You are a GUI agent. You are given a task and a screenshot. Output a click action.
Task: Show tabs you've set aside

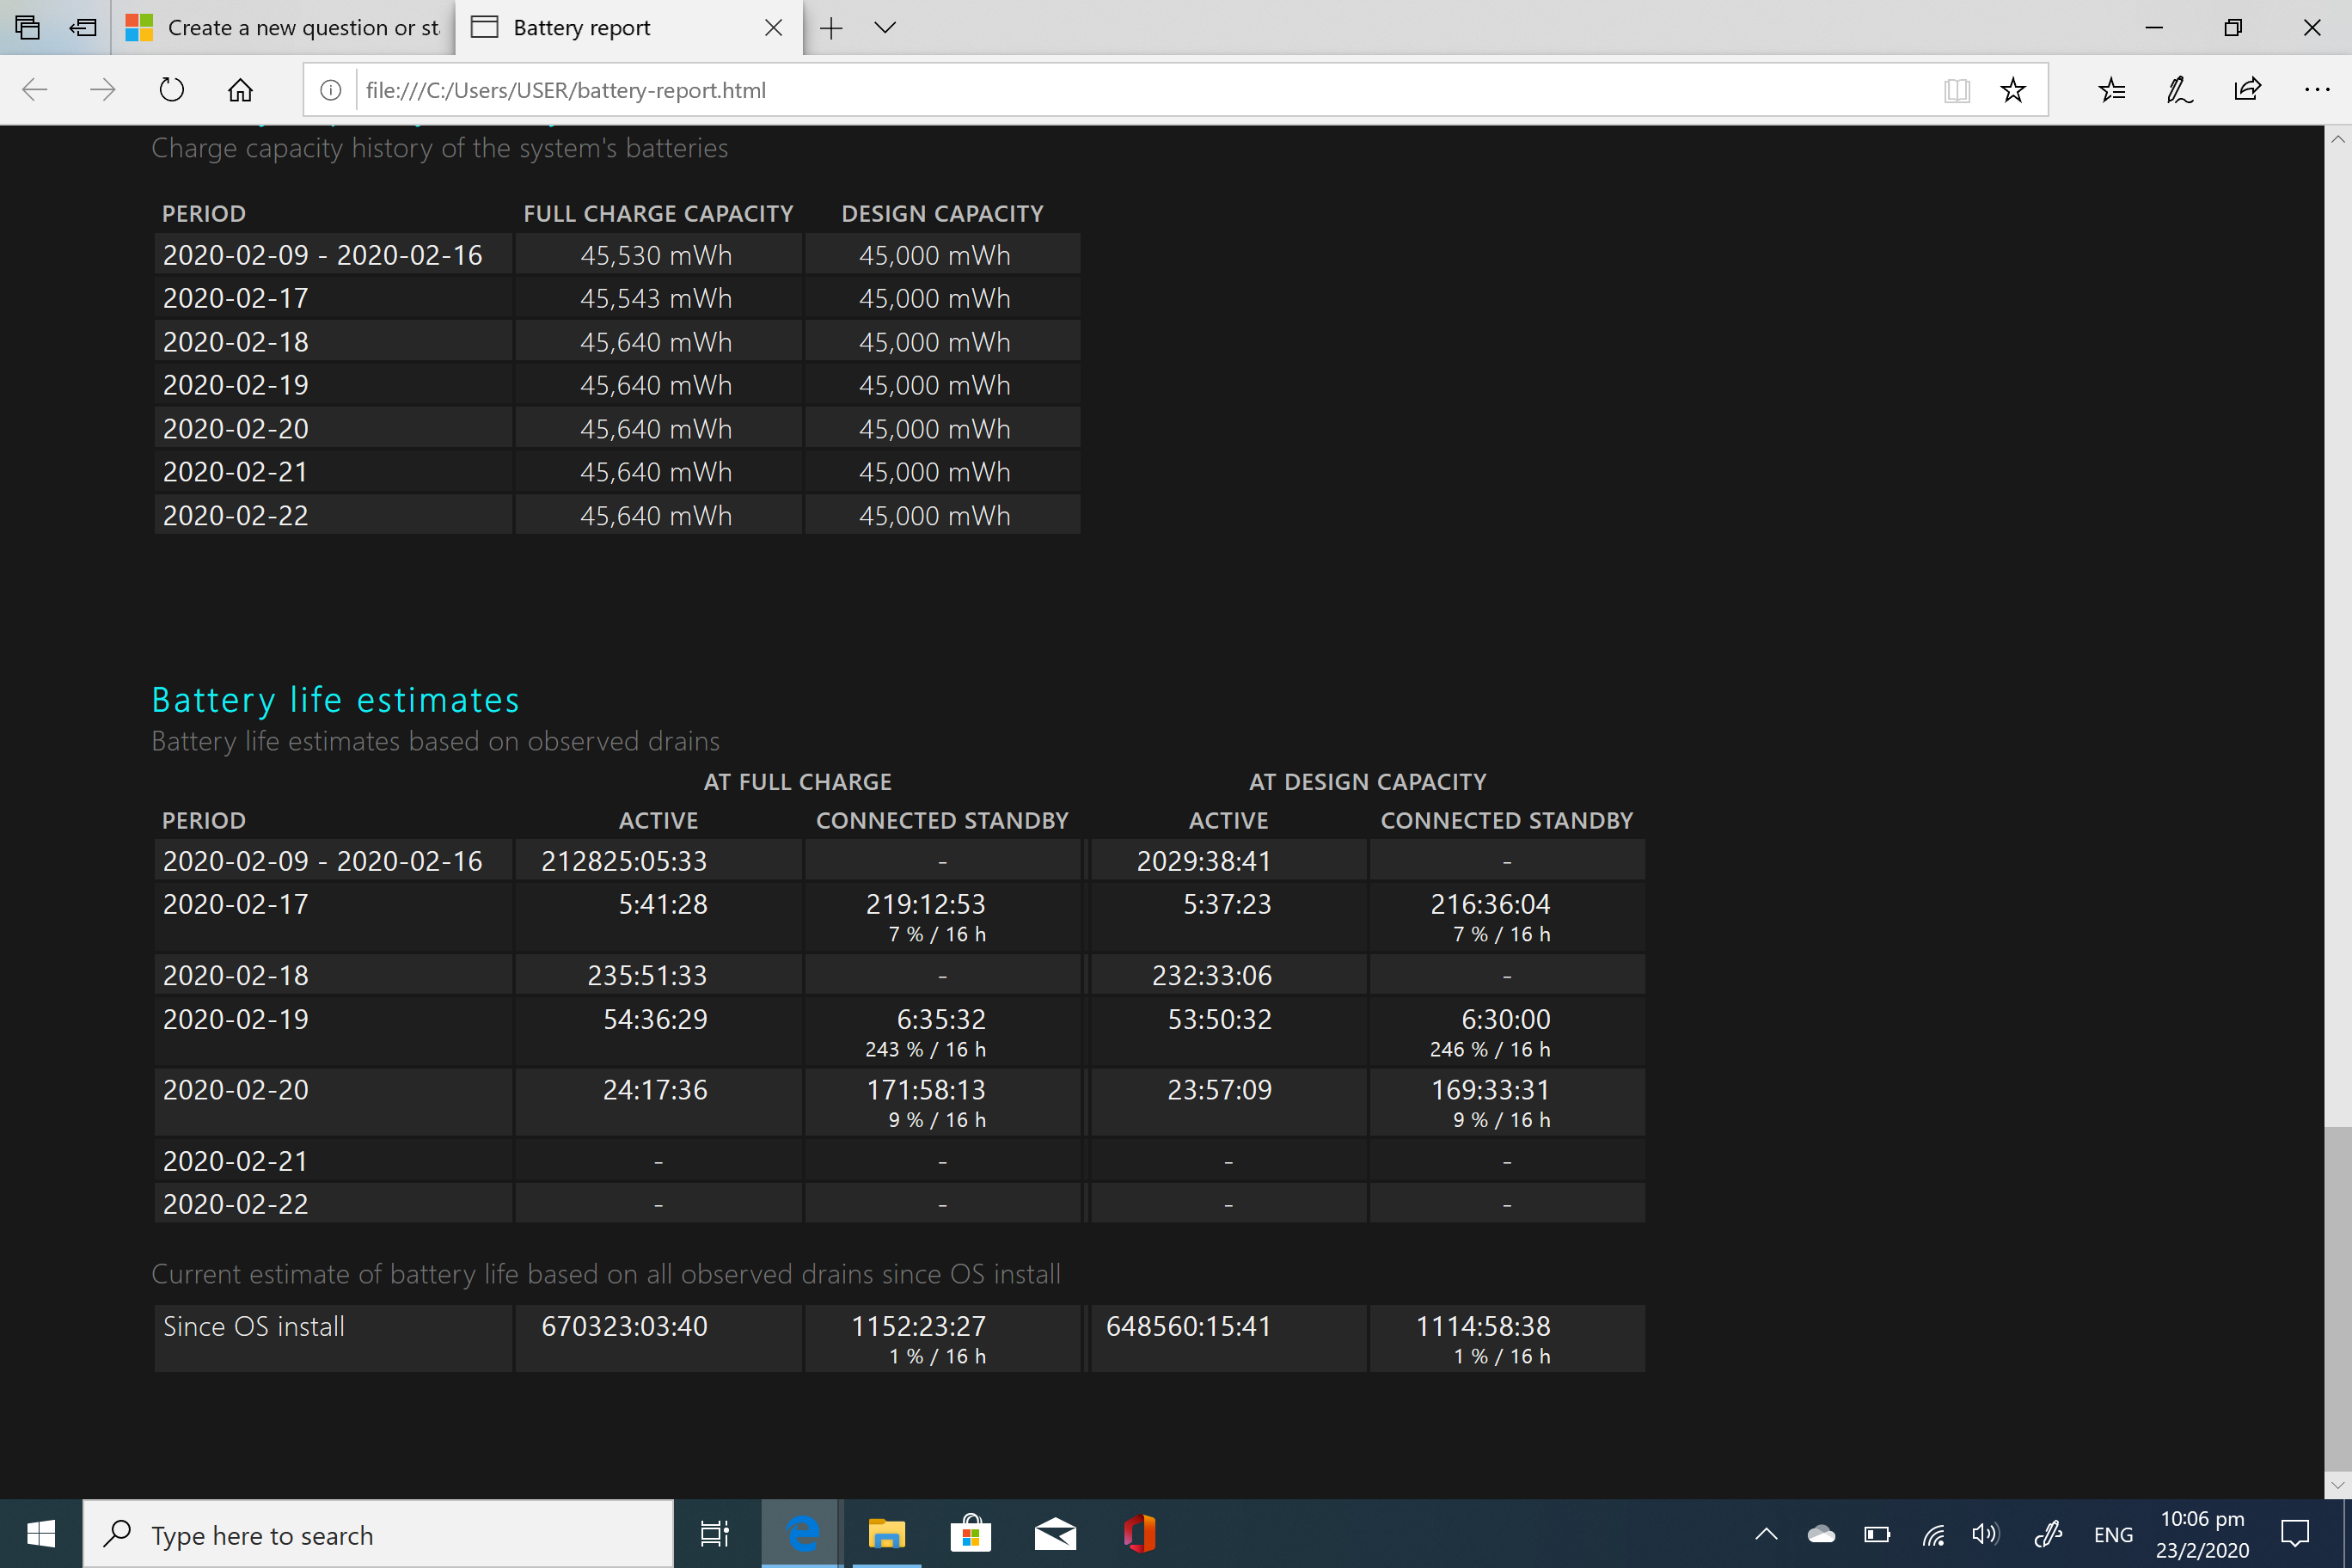pyautogui.click(x=28, y=27)
